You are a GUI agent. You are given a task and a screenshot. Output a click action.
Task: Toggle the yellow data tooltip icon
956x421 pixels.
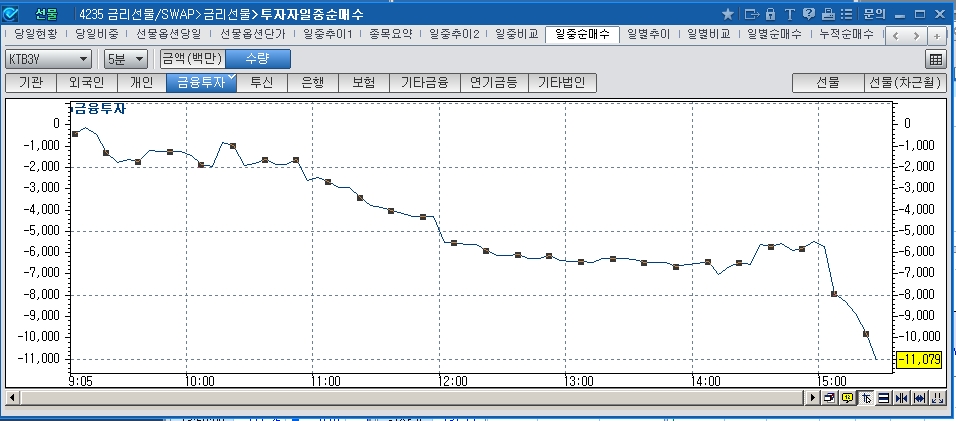(x=847, y=398)
